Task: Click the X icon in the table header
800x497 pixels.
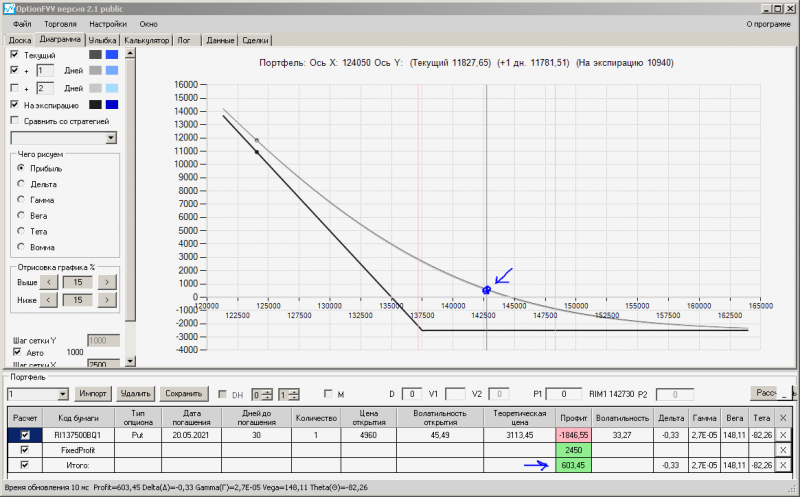Action: tap(783, 417)
